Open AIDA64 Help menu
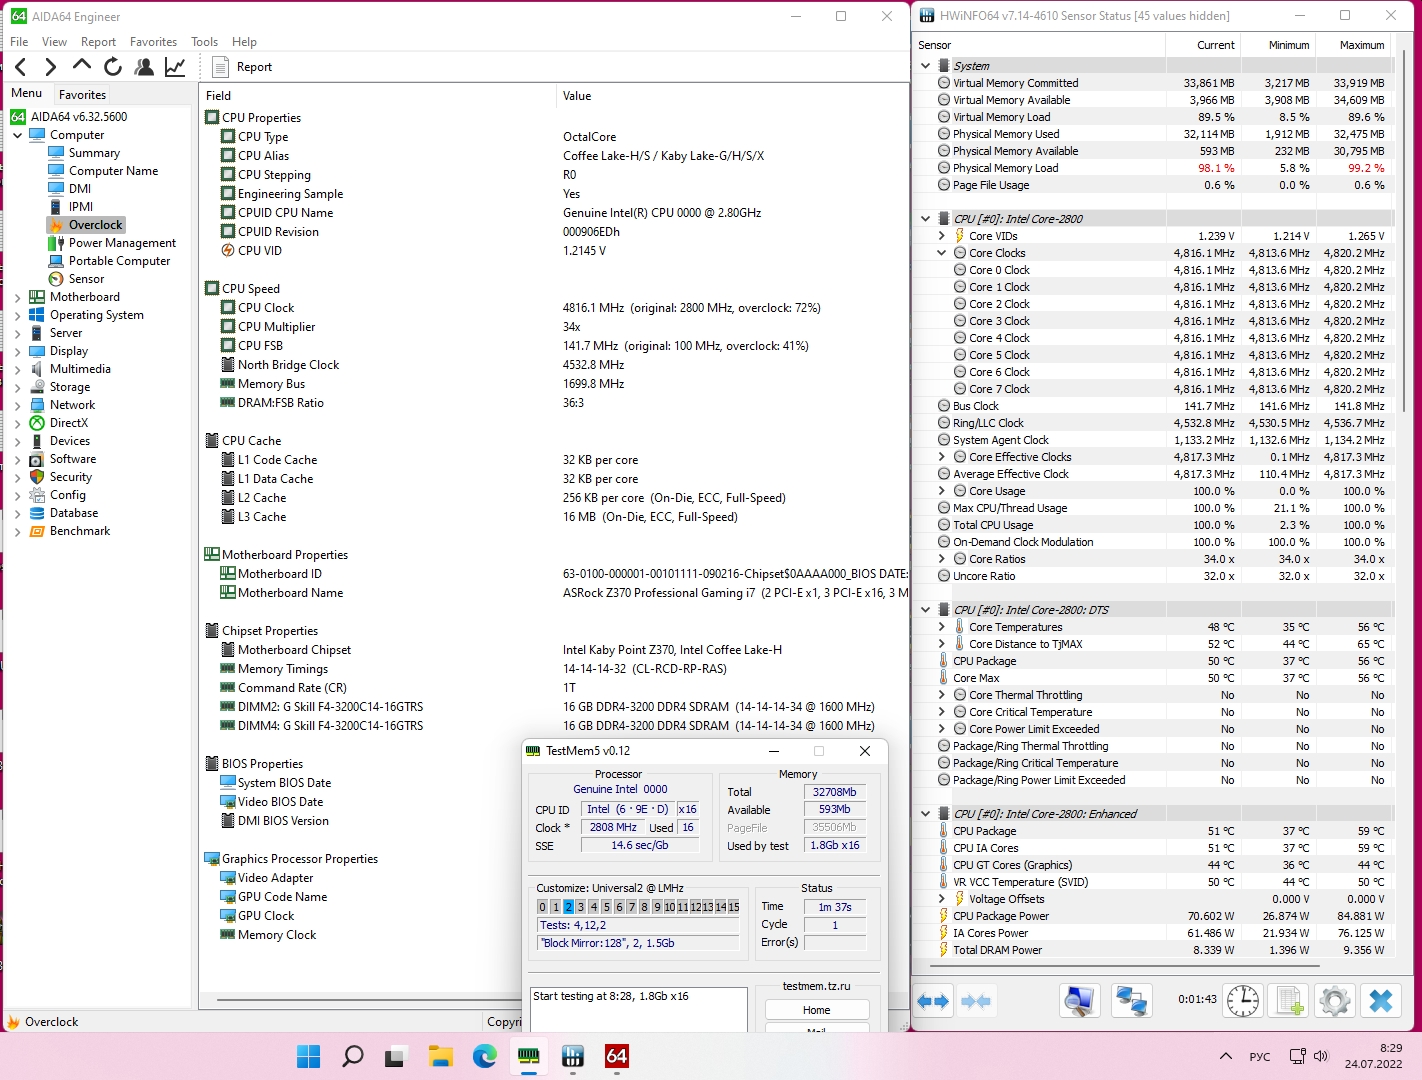The height and width of the screenshot is (1080, 1422). (244, 42)
